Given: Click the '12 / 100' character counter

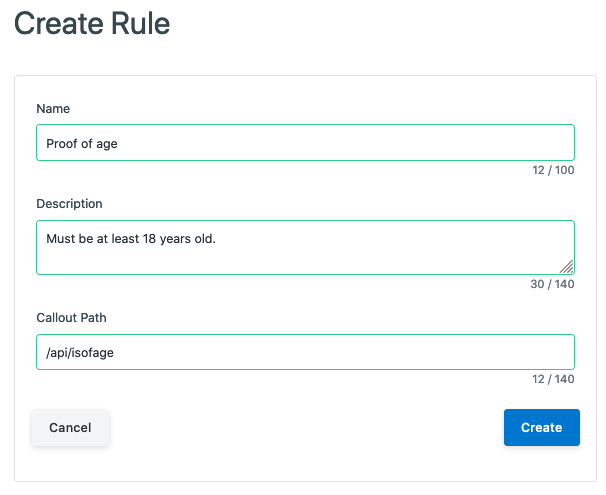Looking at the screenshot, I should 553,170.
